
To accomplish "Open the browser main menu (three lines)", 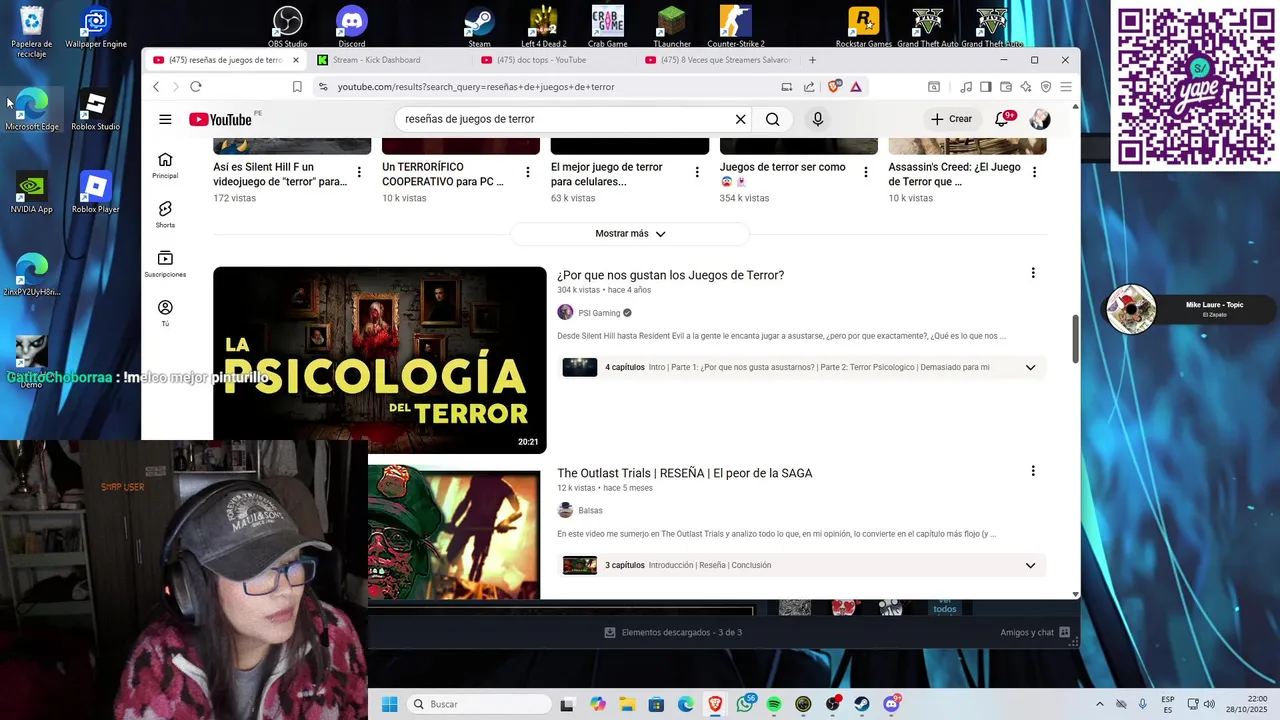I will click(x=1066, y=87).
